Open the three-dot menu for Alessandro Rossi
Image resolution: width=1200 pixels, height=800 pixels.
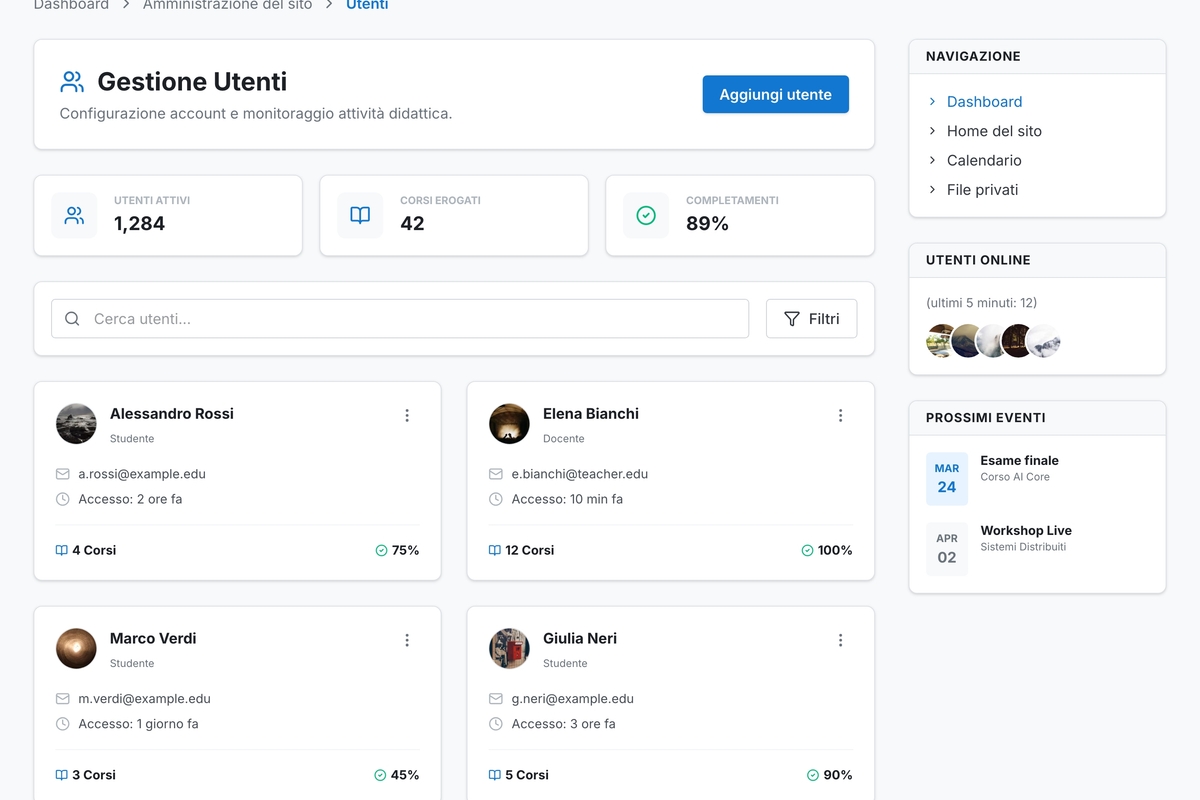(407, 415)
